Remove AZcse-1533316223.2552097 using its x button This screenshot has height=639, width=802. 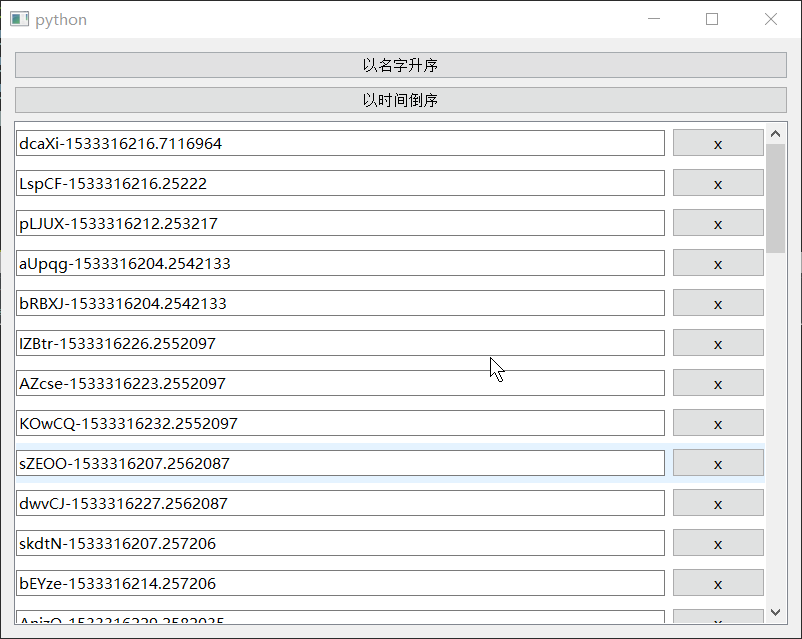(x=718, y=383)
